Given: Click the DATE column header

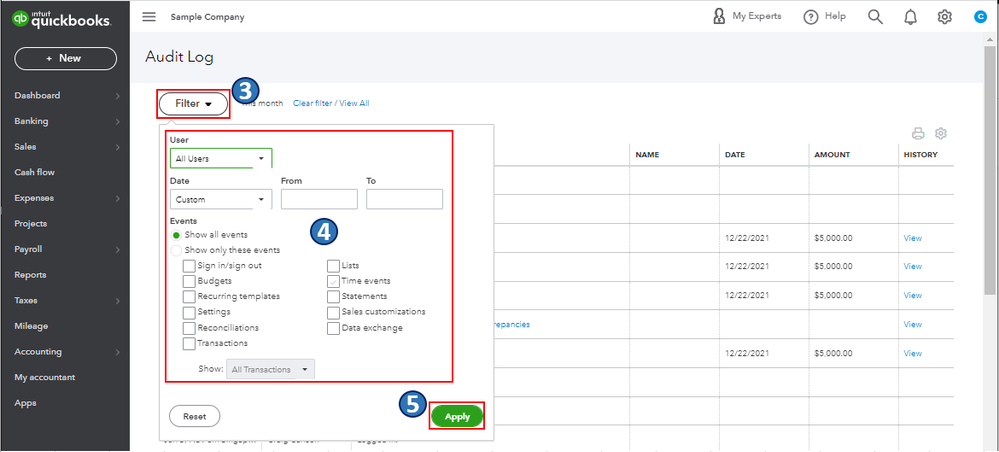Looking at the screenshot, I should click(x=735, y=155).
